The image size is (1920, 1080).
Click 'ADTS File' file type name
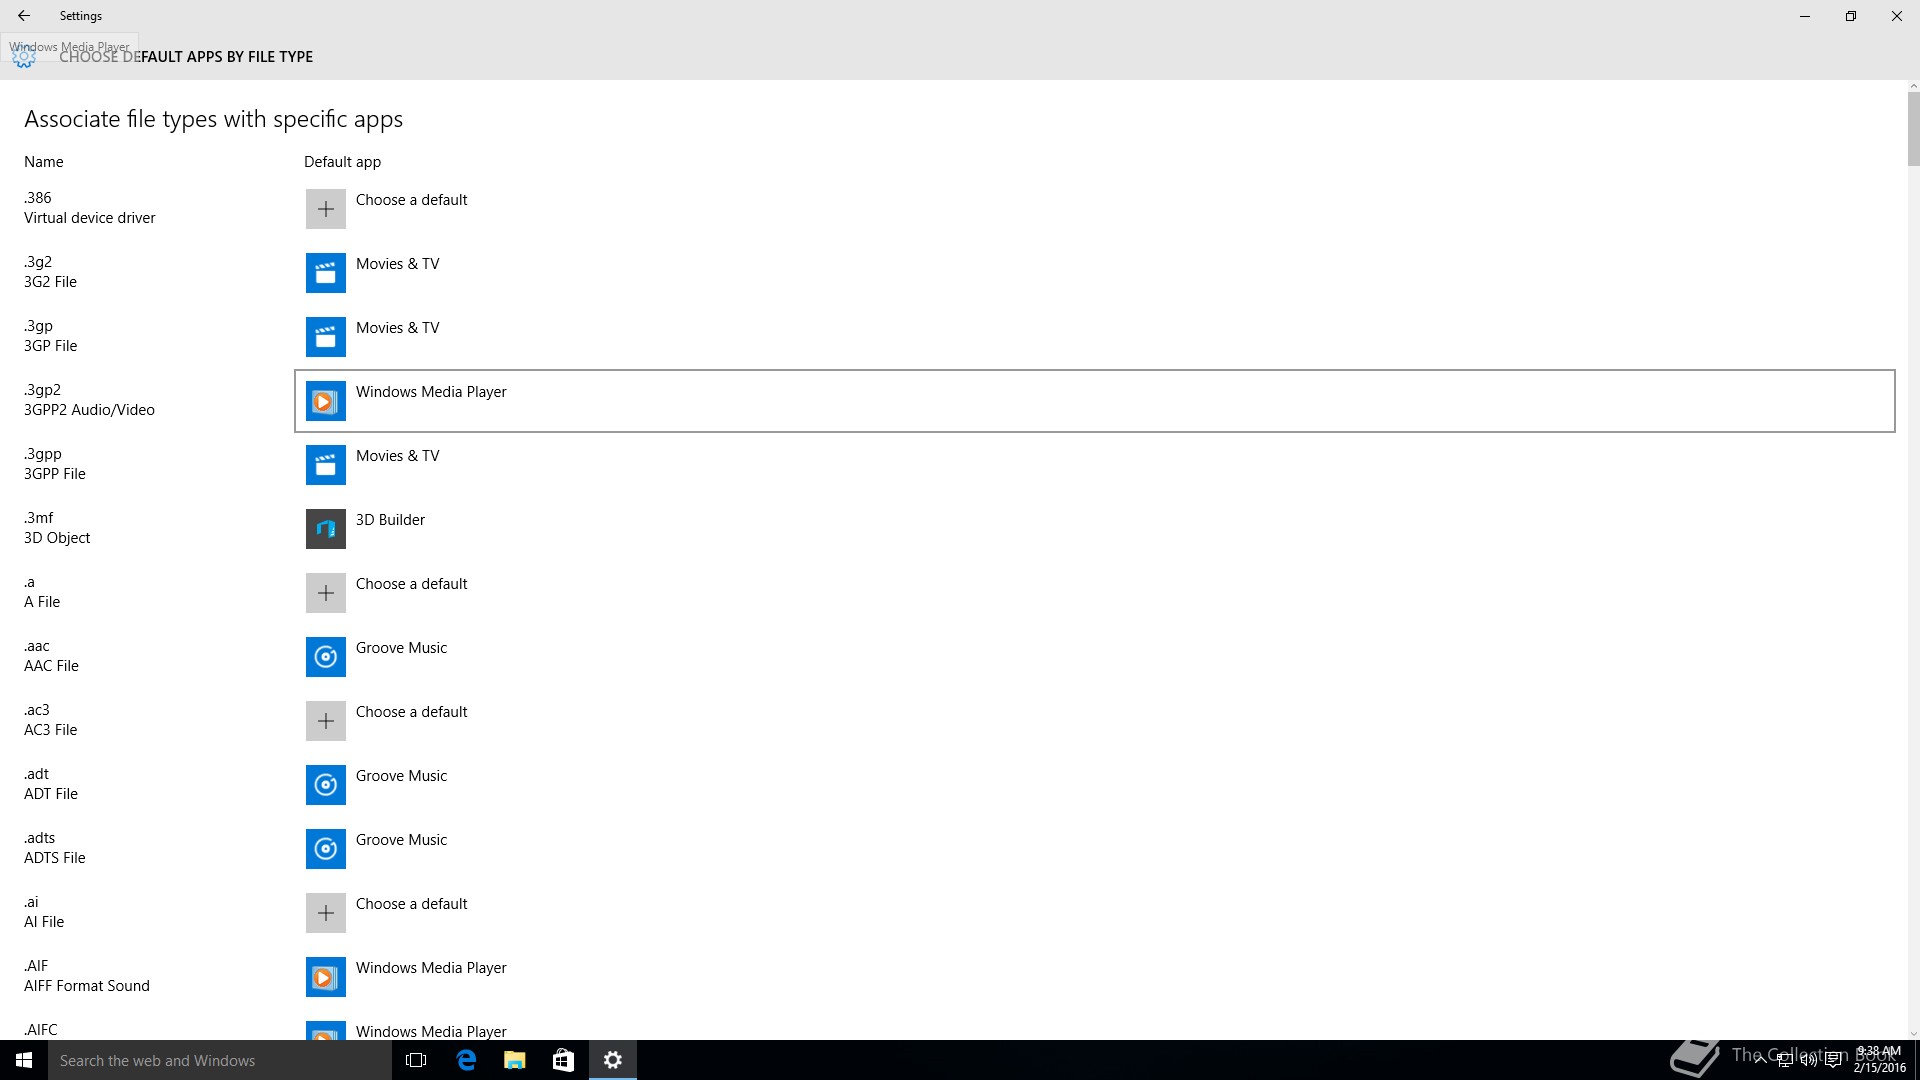tap(55, 858)
